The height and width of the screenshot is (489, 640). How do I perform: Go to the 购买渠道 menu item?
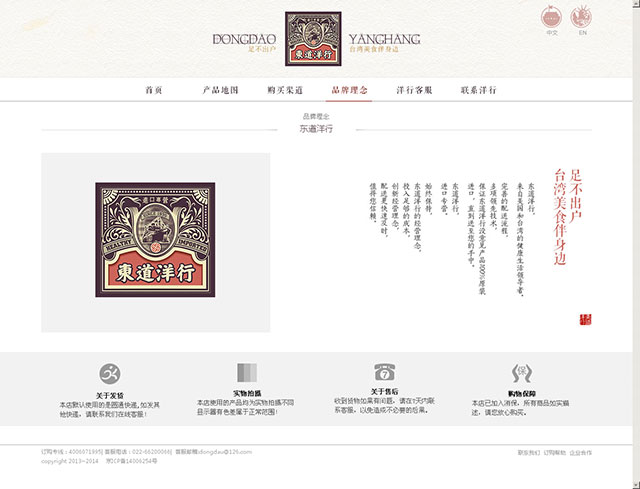point(285,90)
